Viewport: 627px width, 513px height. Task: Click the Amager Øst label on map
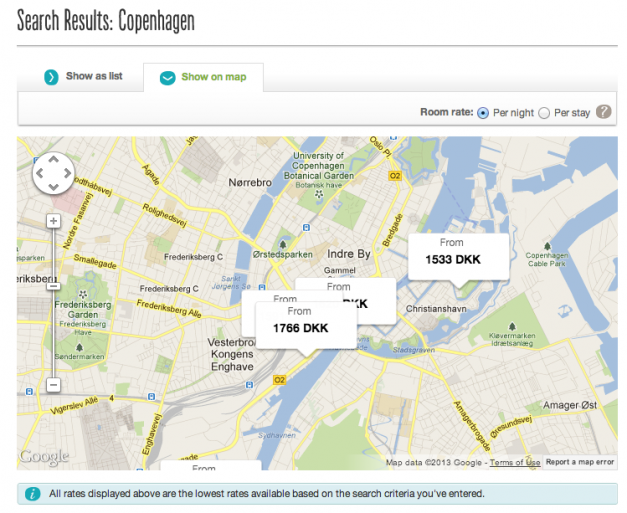pyautogui.click(x=570, y=405)
